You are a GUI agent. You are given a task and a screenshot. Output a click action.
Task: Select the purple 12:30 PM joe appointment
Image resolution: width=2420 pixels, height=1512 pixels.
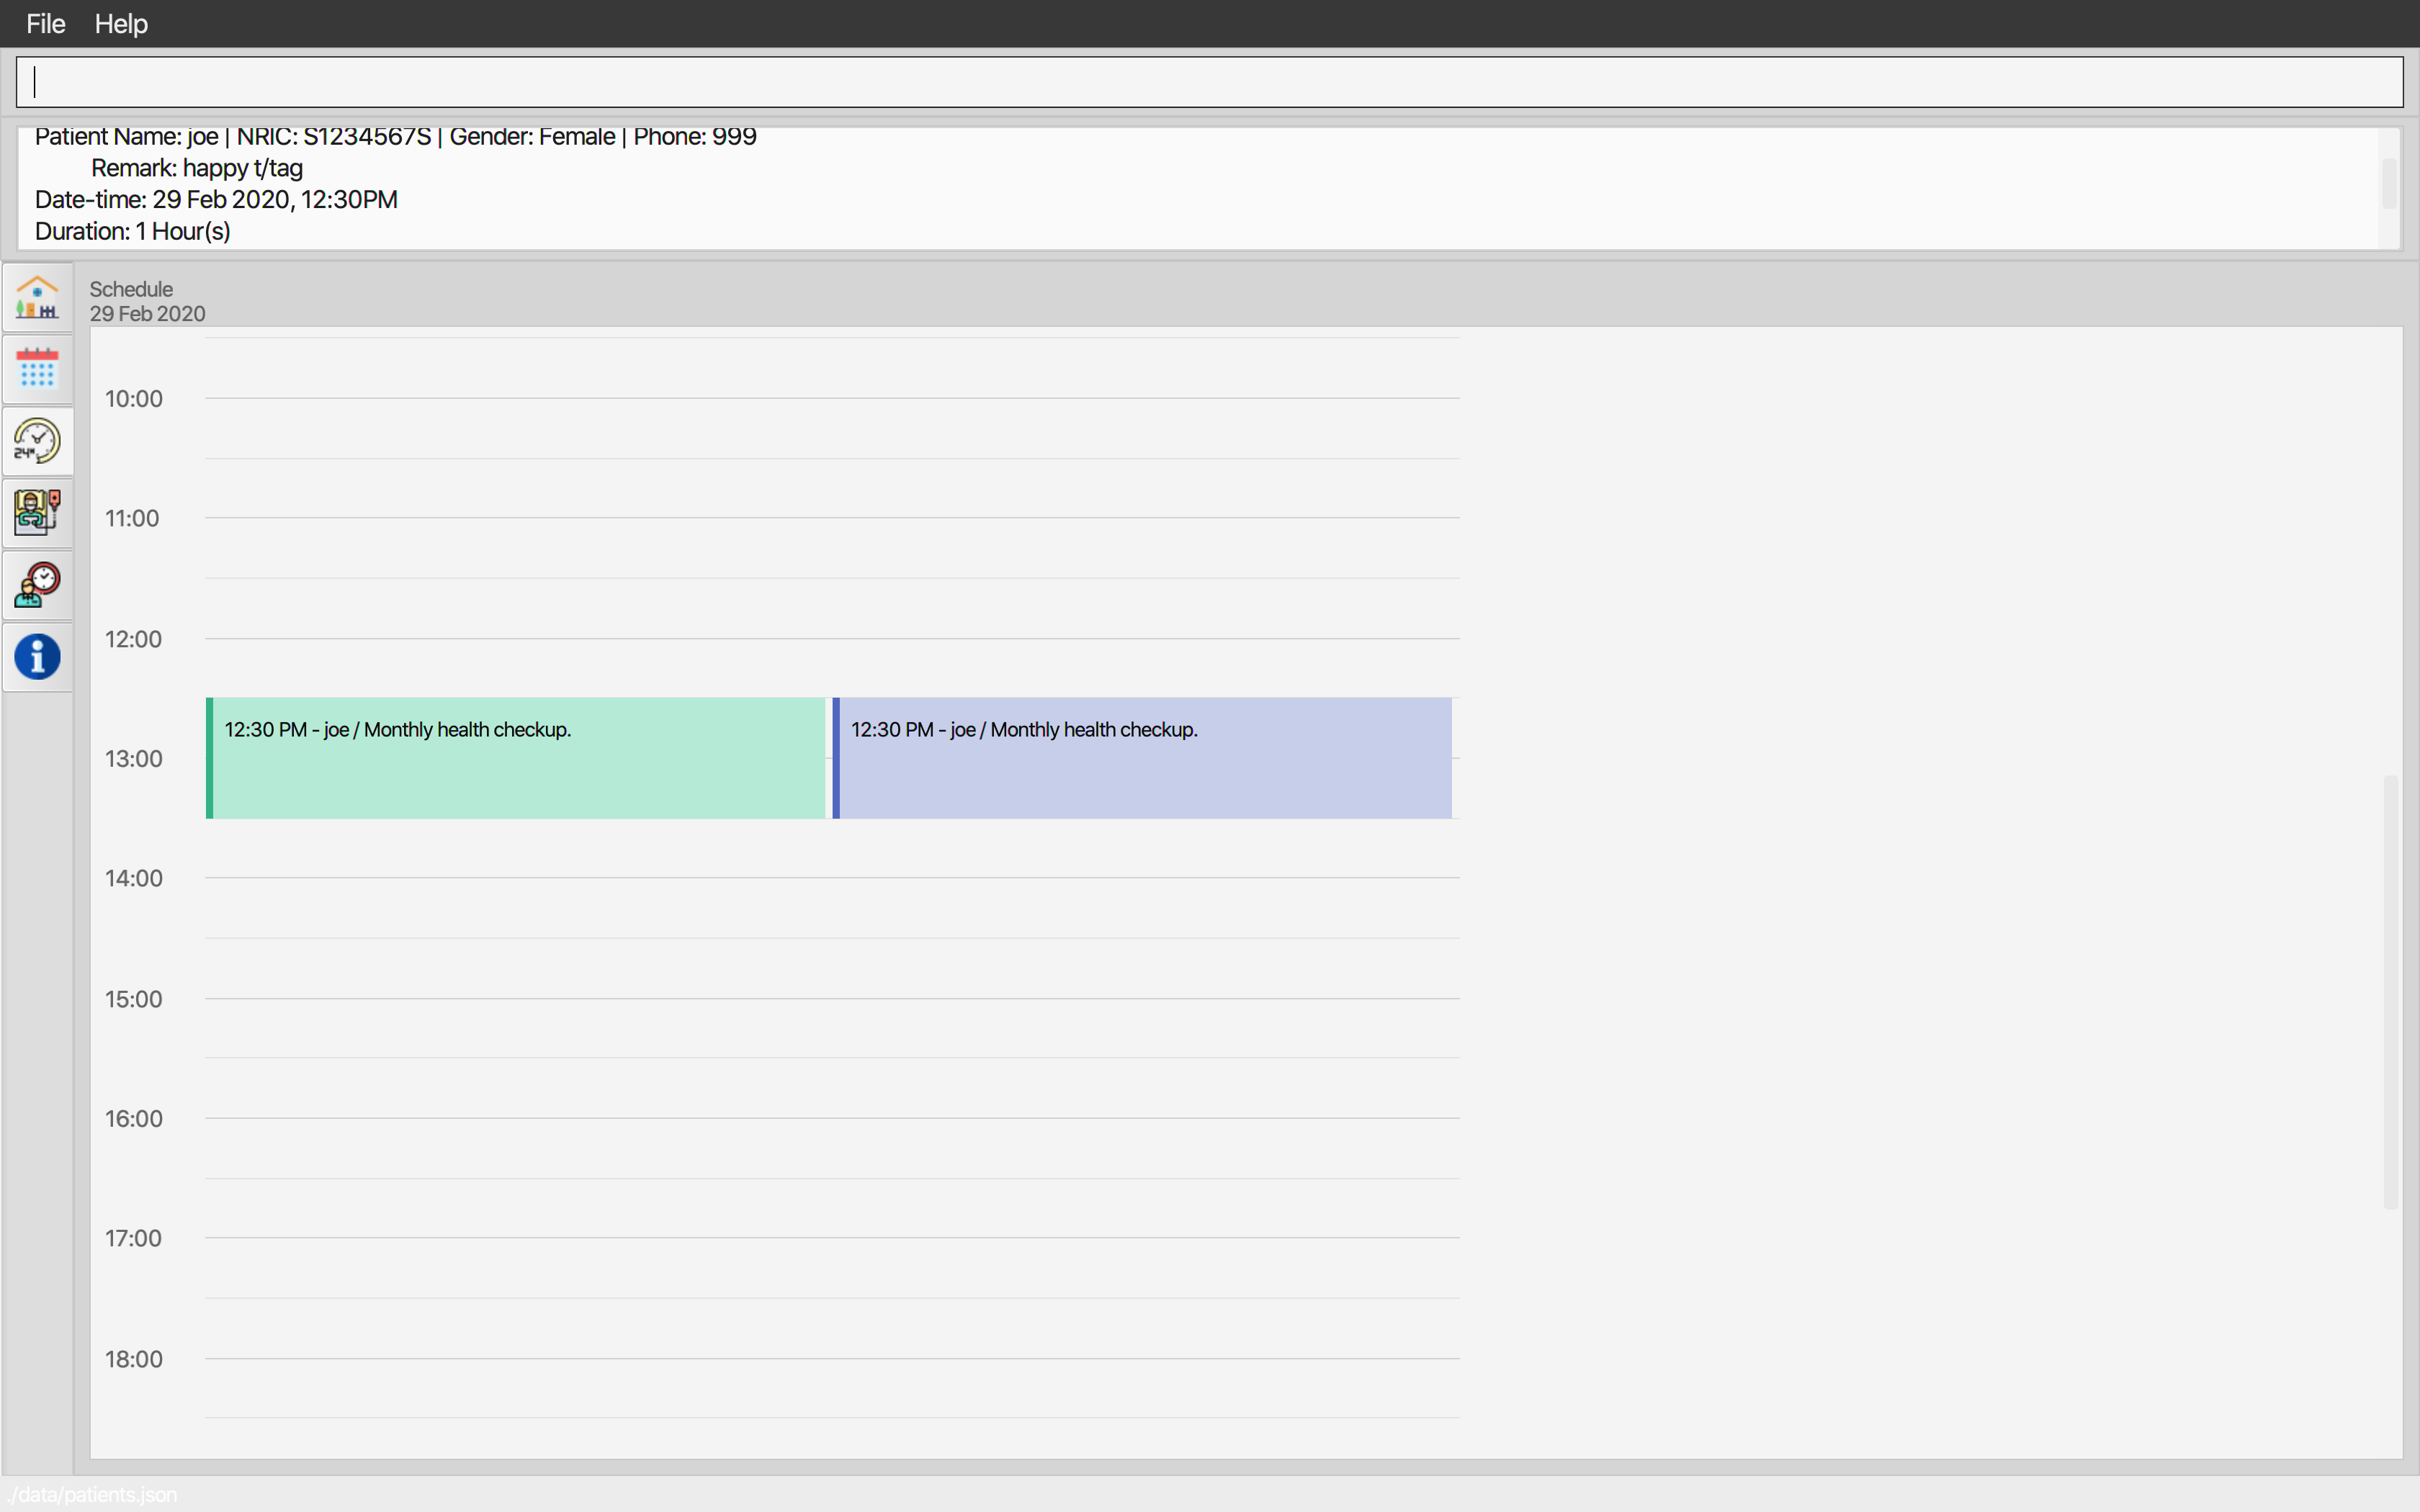[1142, 758]
